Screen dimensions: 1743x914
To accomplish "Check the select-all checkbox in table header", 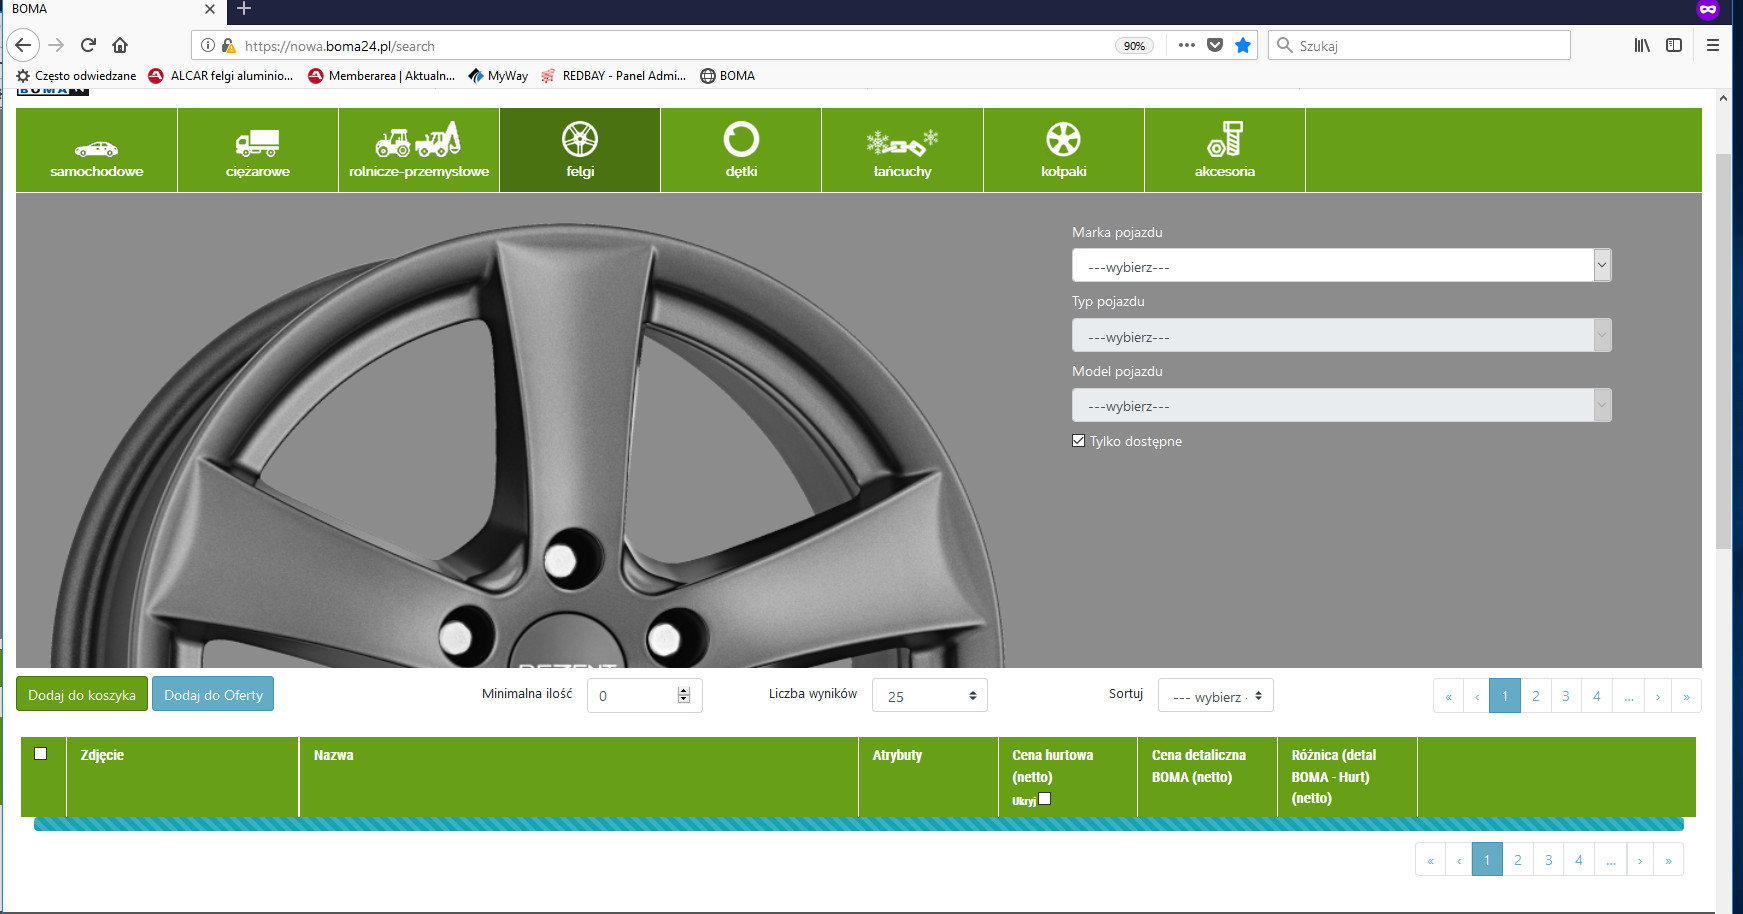I will point(41,754).
